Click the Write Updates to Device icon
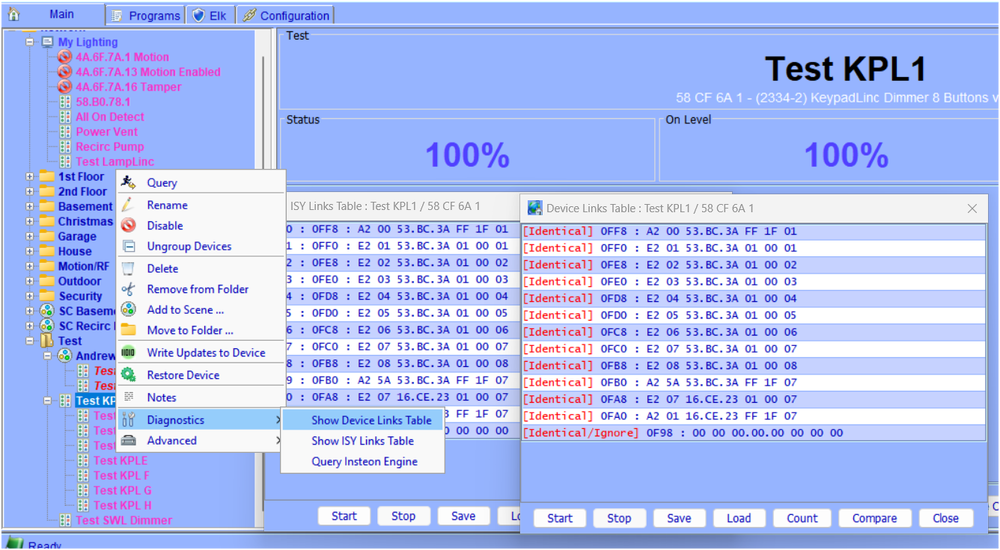This screenshot has width=1000, height=550. coord(128,352)
